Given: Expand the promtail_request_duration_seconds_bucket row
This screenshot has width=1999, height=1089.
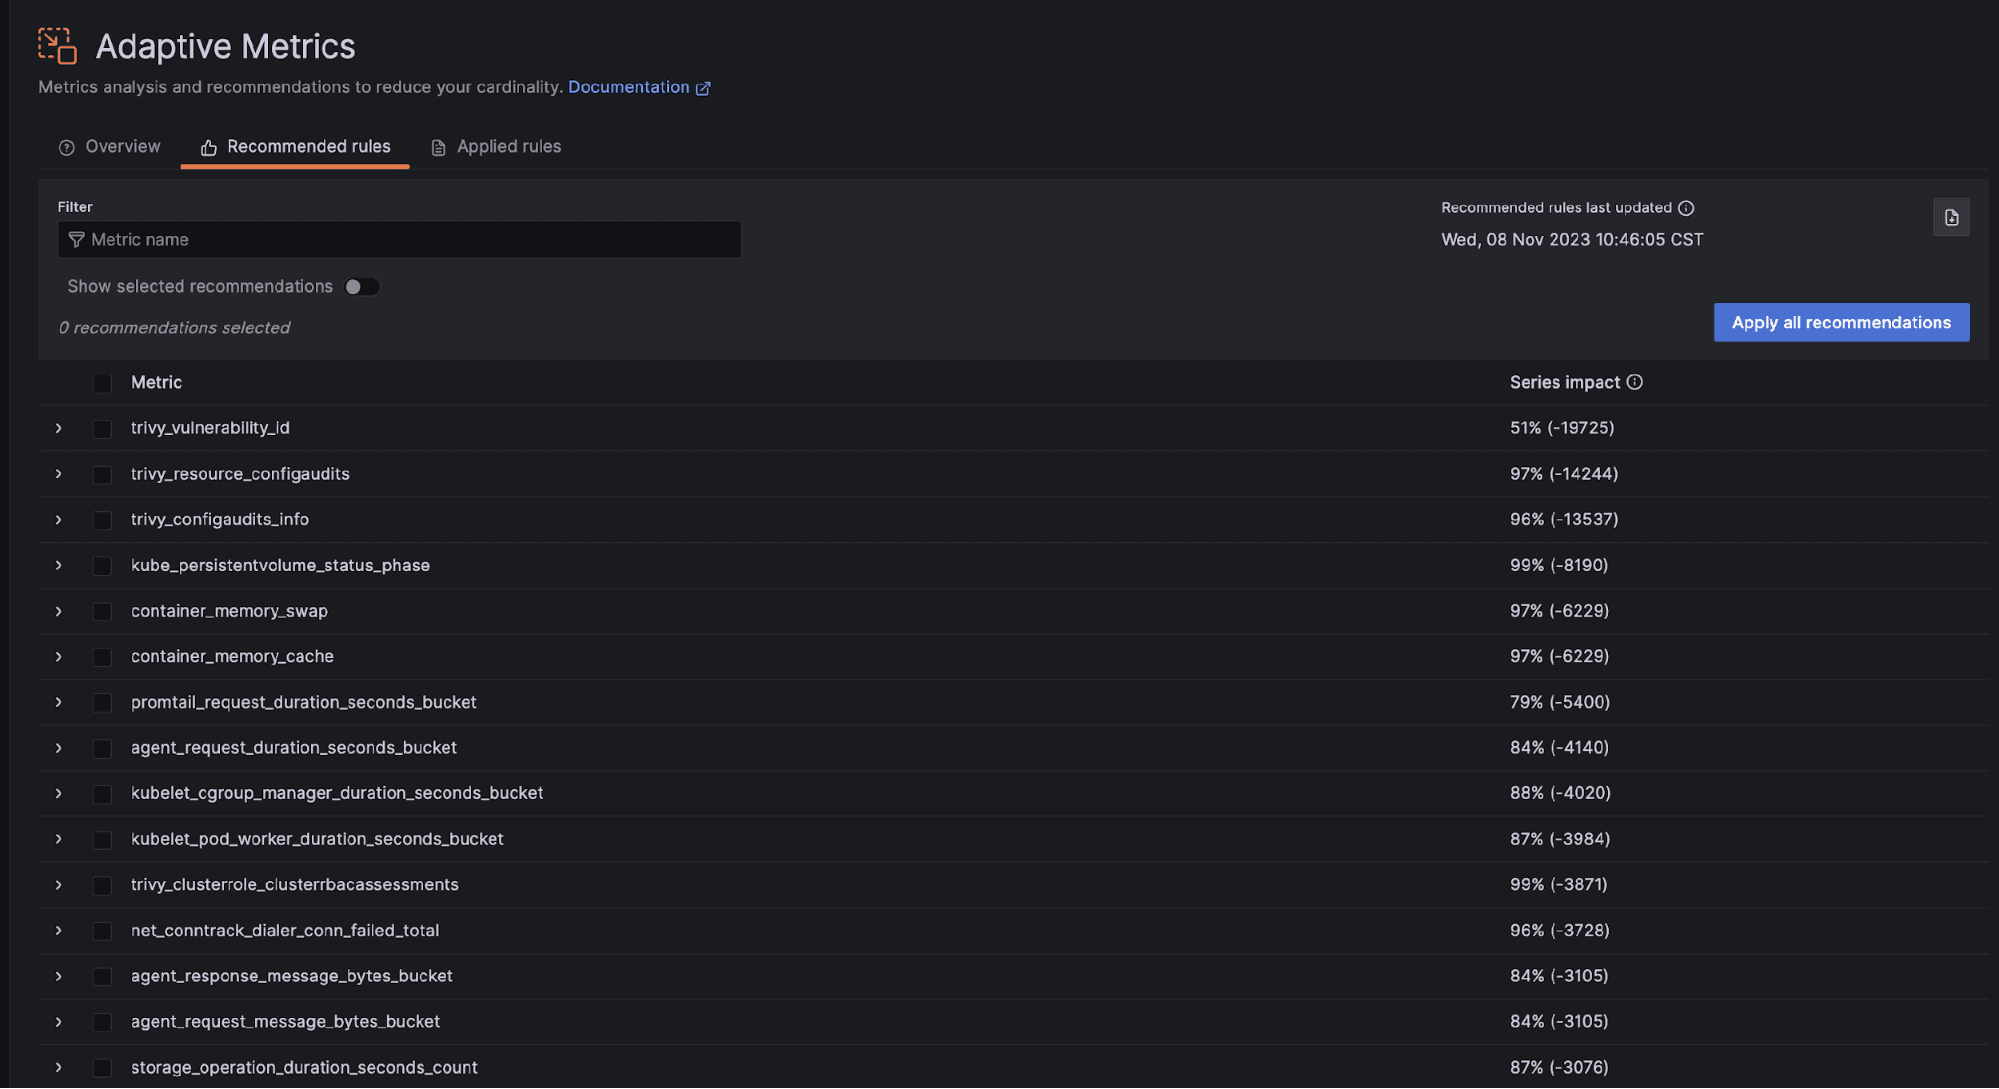Looking at the screenshot, I should pos(59,702).
